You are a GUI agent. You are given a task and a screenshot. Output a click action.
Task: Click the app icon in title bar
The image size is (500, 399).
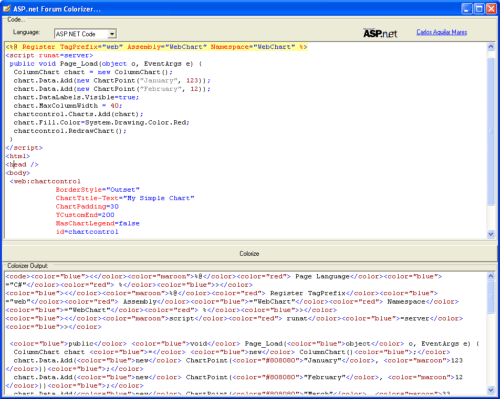point(7,9)
